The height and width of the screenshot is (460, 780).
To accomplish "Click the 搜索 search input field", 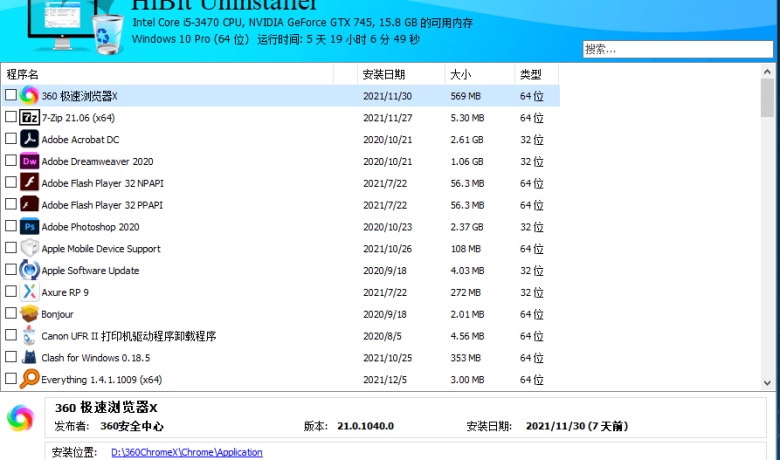I will coord(678,49).
